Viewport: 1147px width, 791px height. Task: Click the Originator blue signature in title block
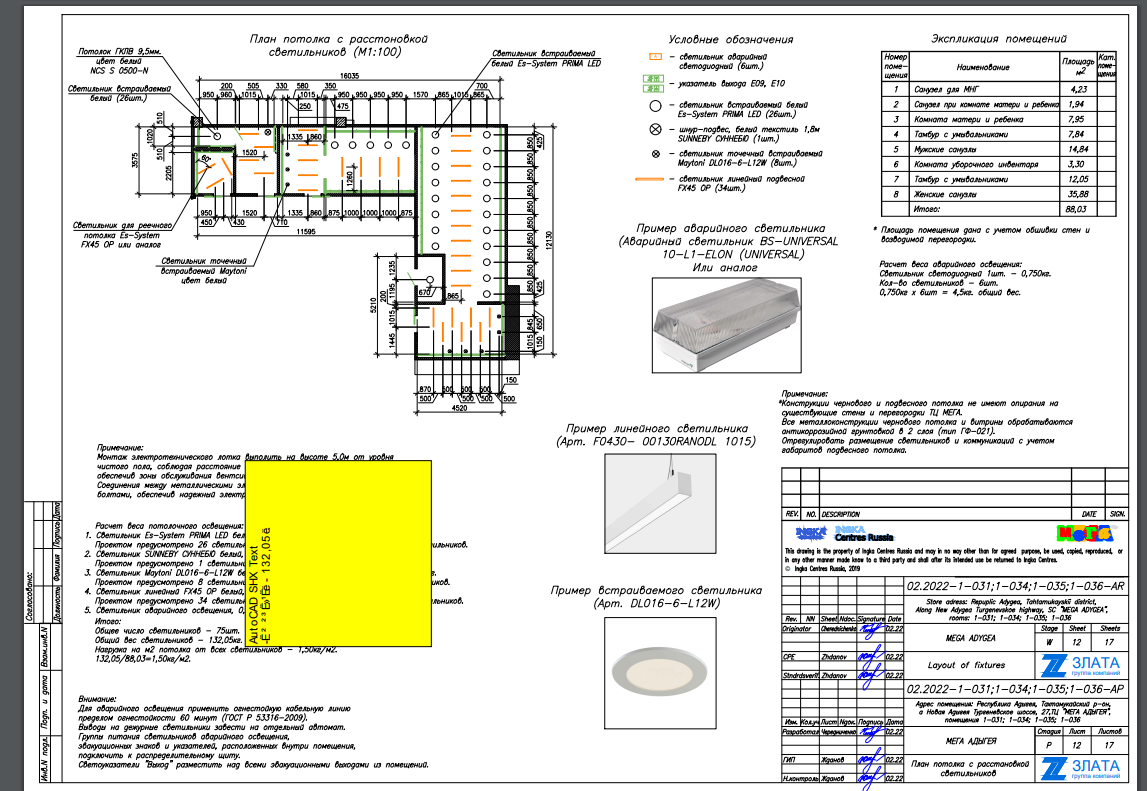(x=870, y=629)
